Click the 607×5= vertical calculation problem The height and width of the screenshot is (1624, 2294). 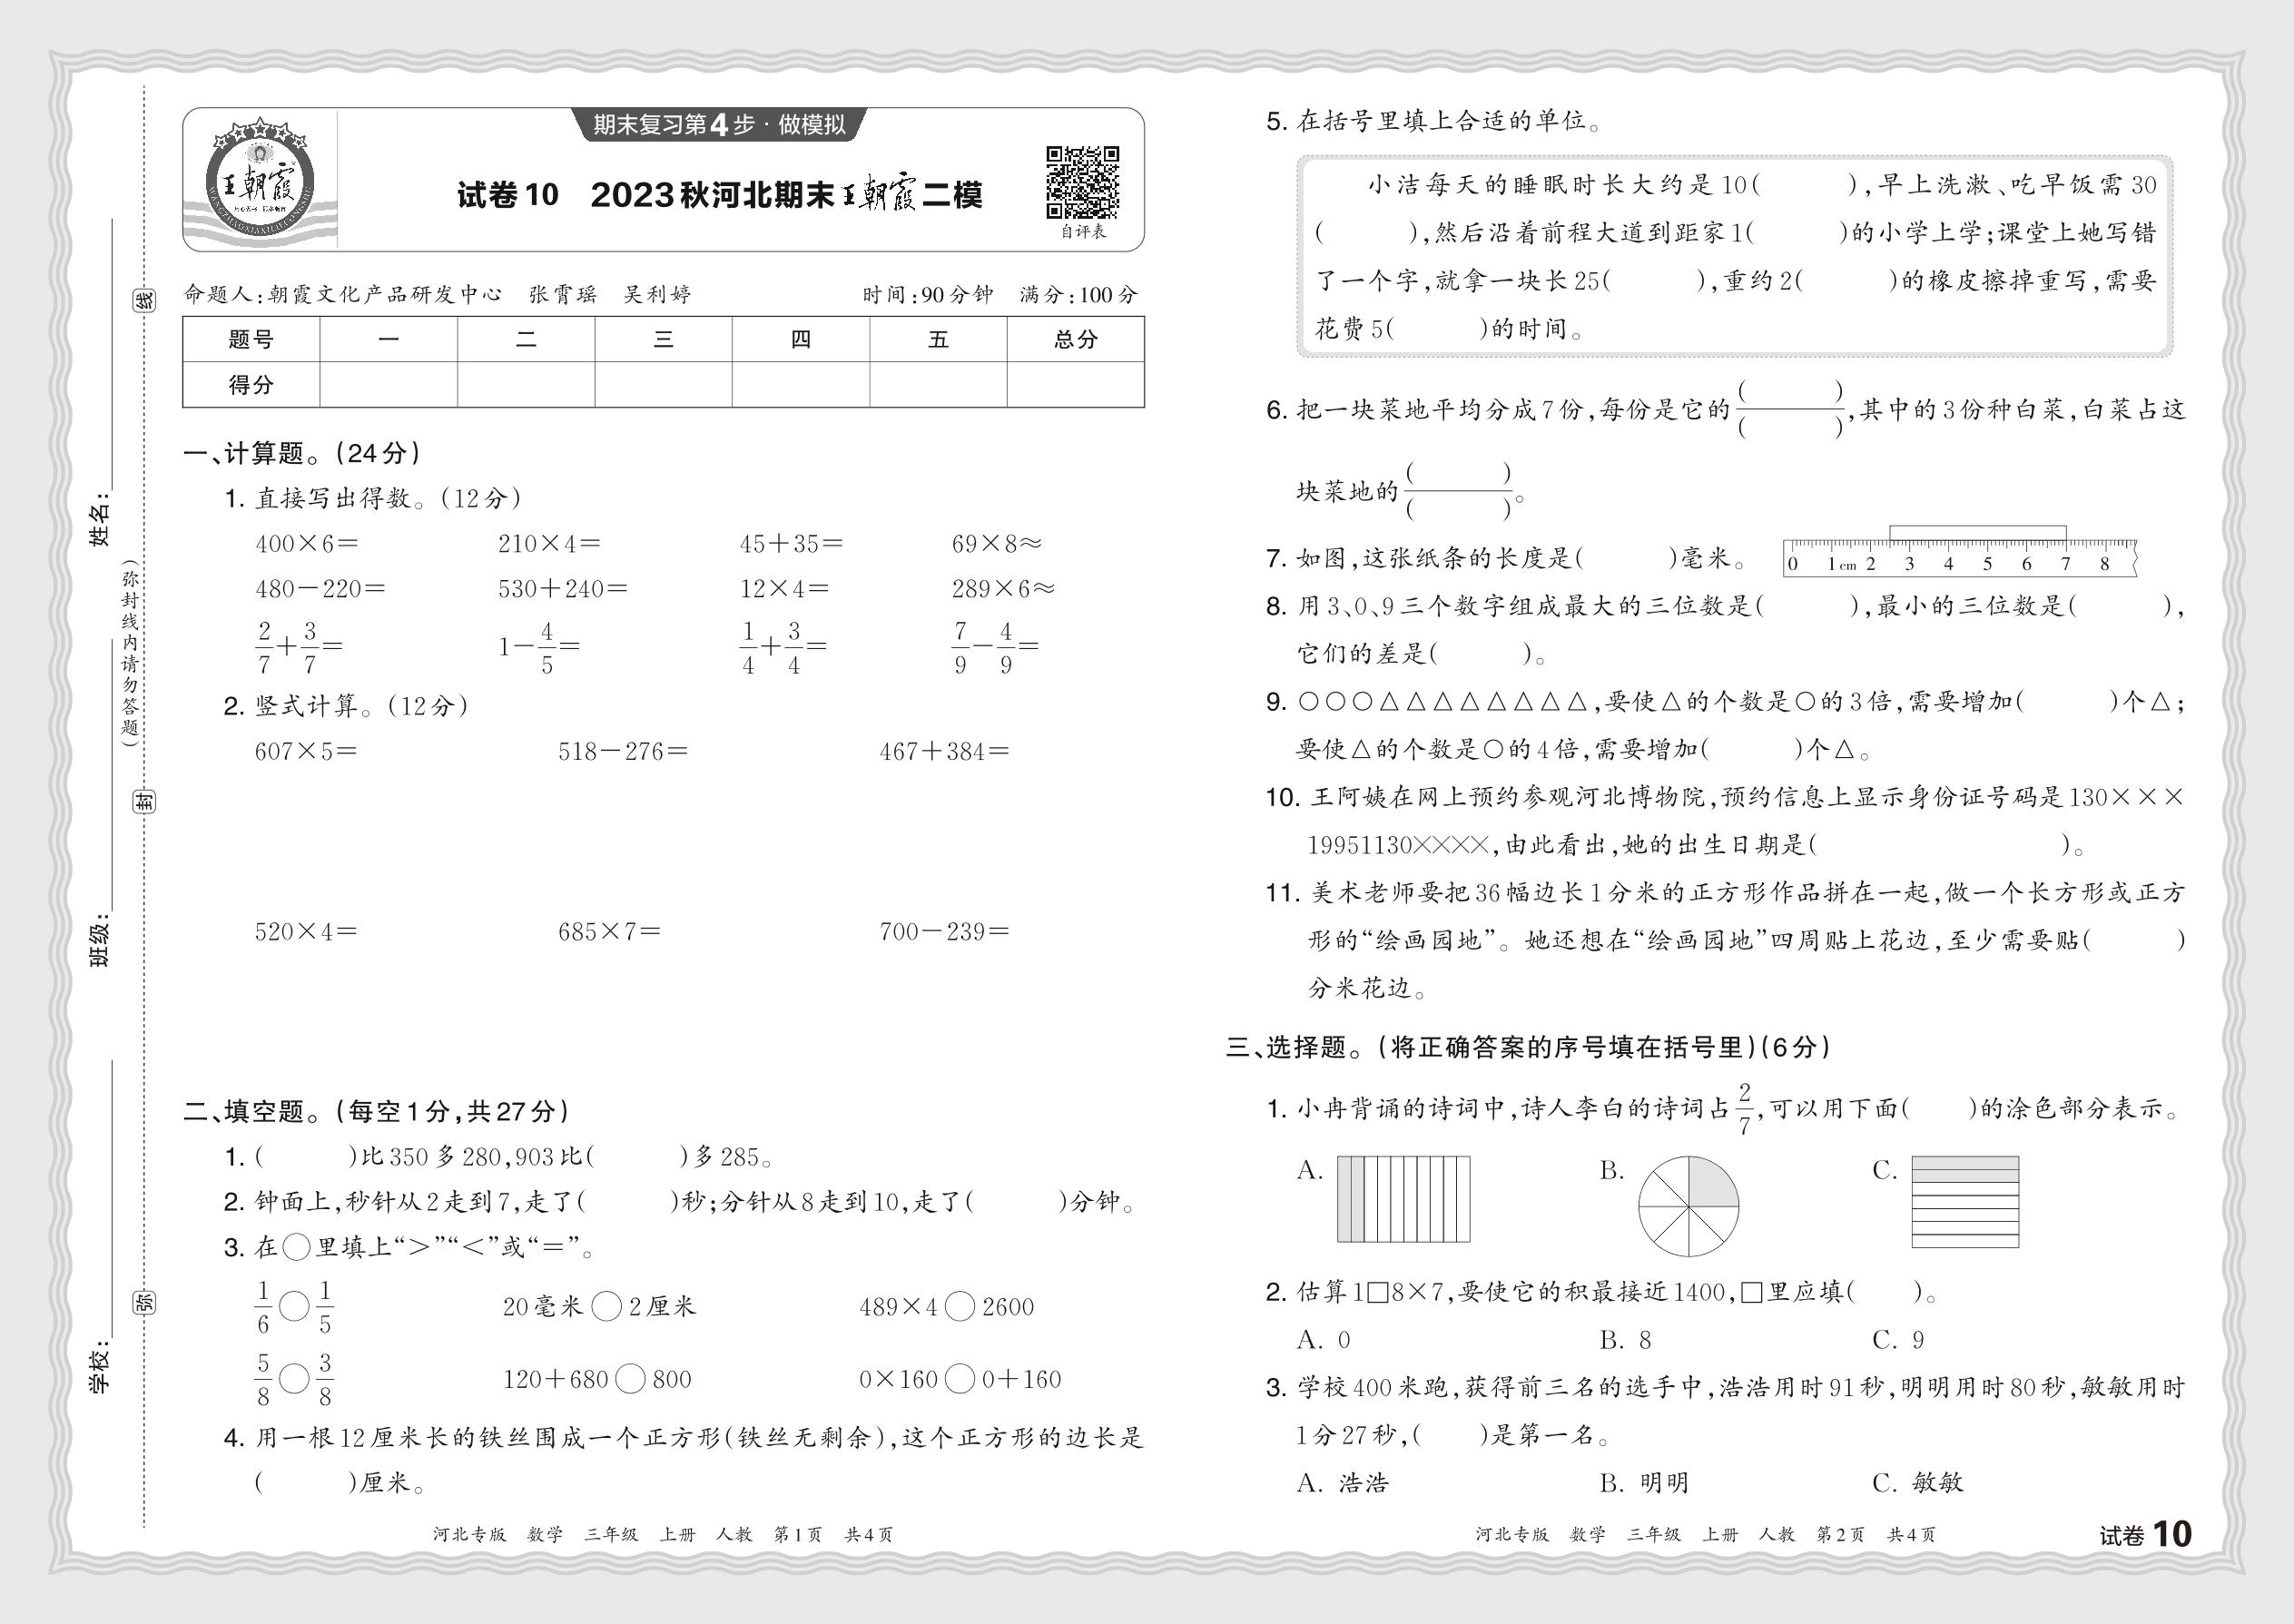pyautogui.click(x=305, y=751)
